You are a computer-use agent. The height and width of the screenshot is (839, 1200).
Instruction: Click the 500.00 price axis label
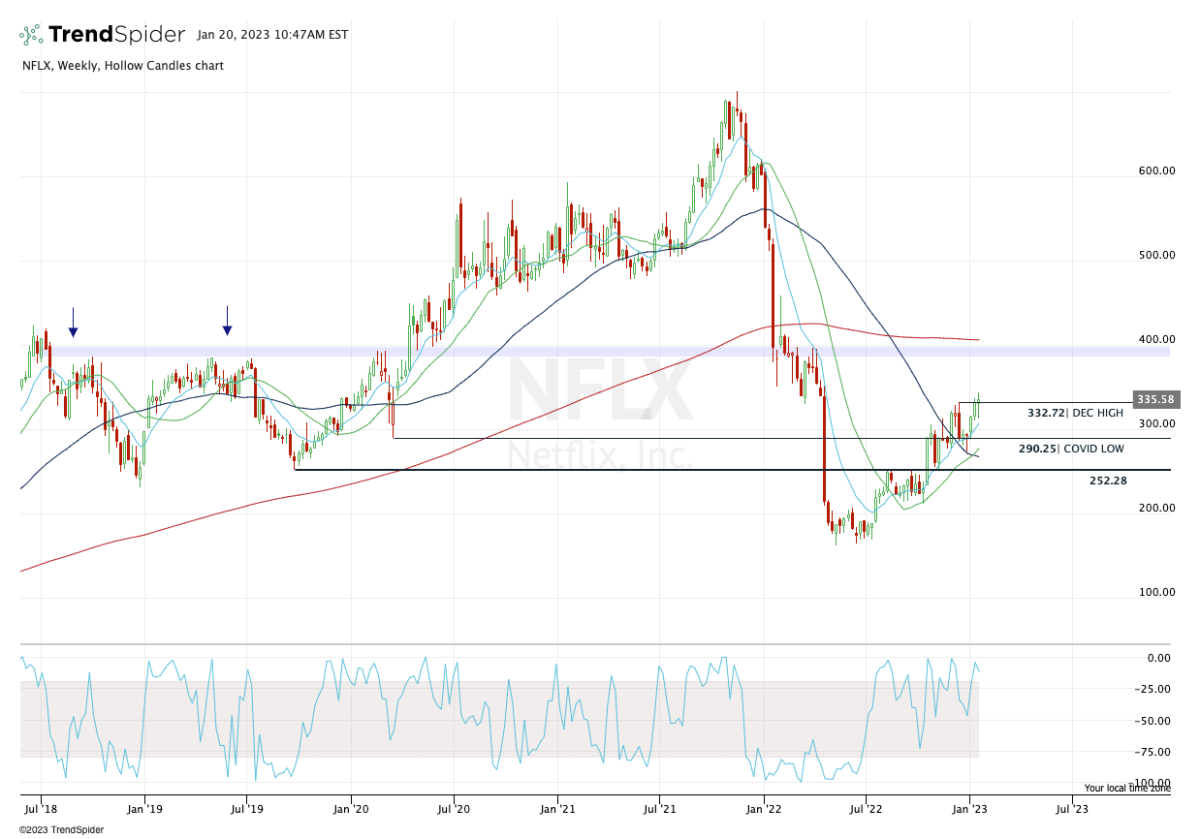(1157, 255)
